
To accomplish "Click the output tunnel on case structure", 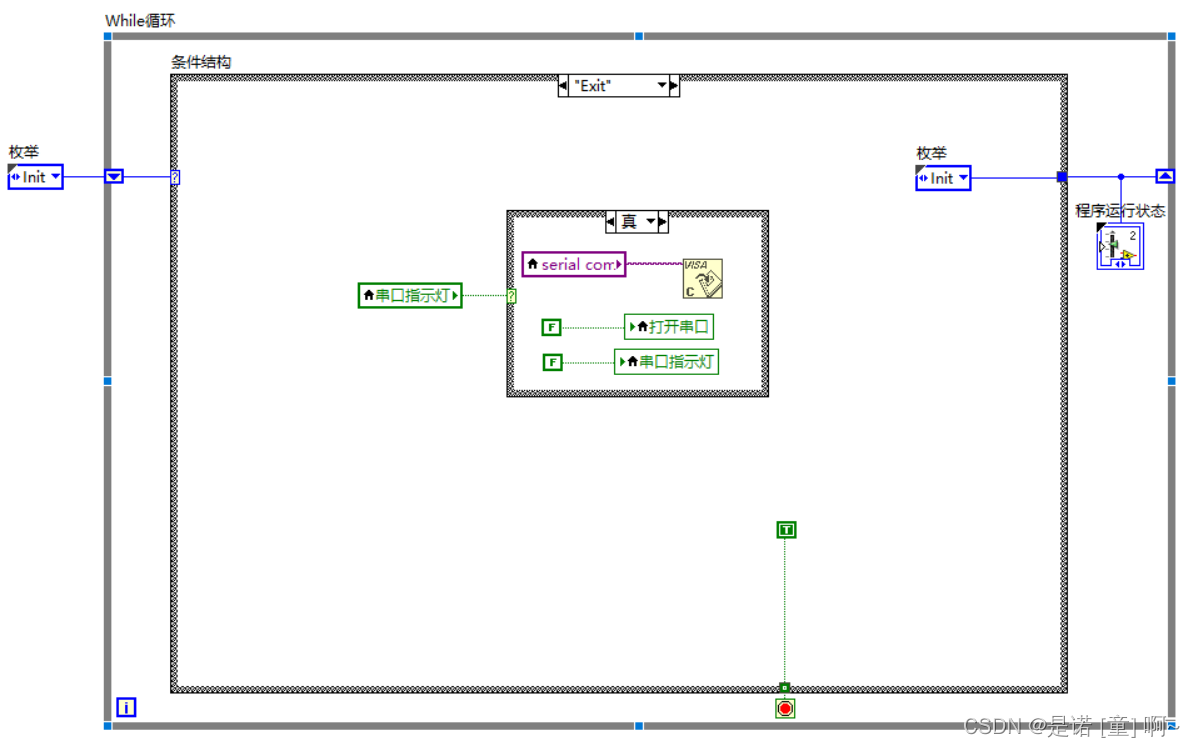I will (x=1062, y=177).
